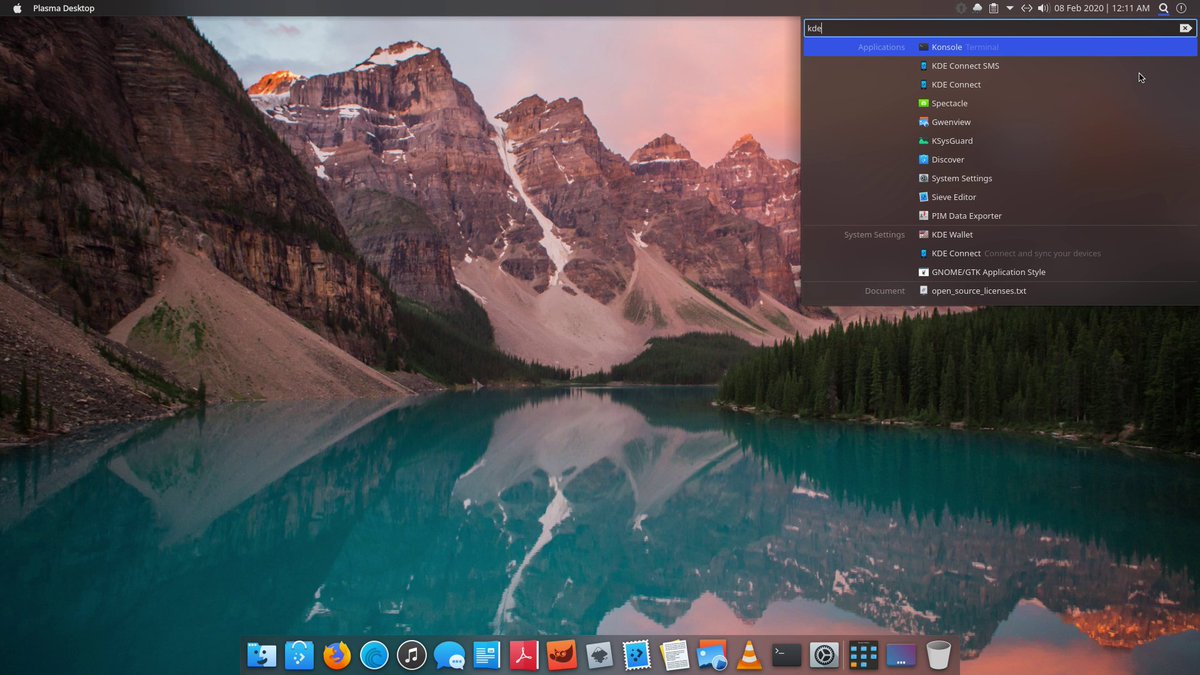Open the leftmost logo menu in menu bar
Screen dimensions: 1200x675
click(x=16, y=8)
